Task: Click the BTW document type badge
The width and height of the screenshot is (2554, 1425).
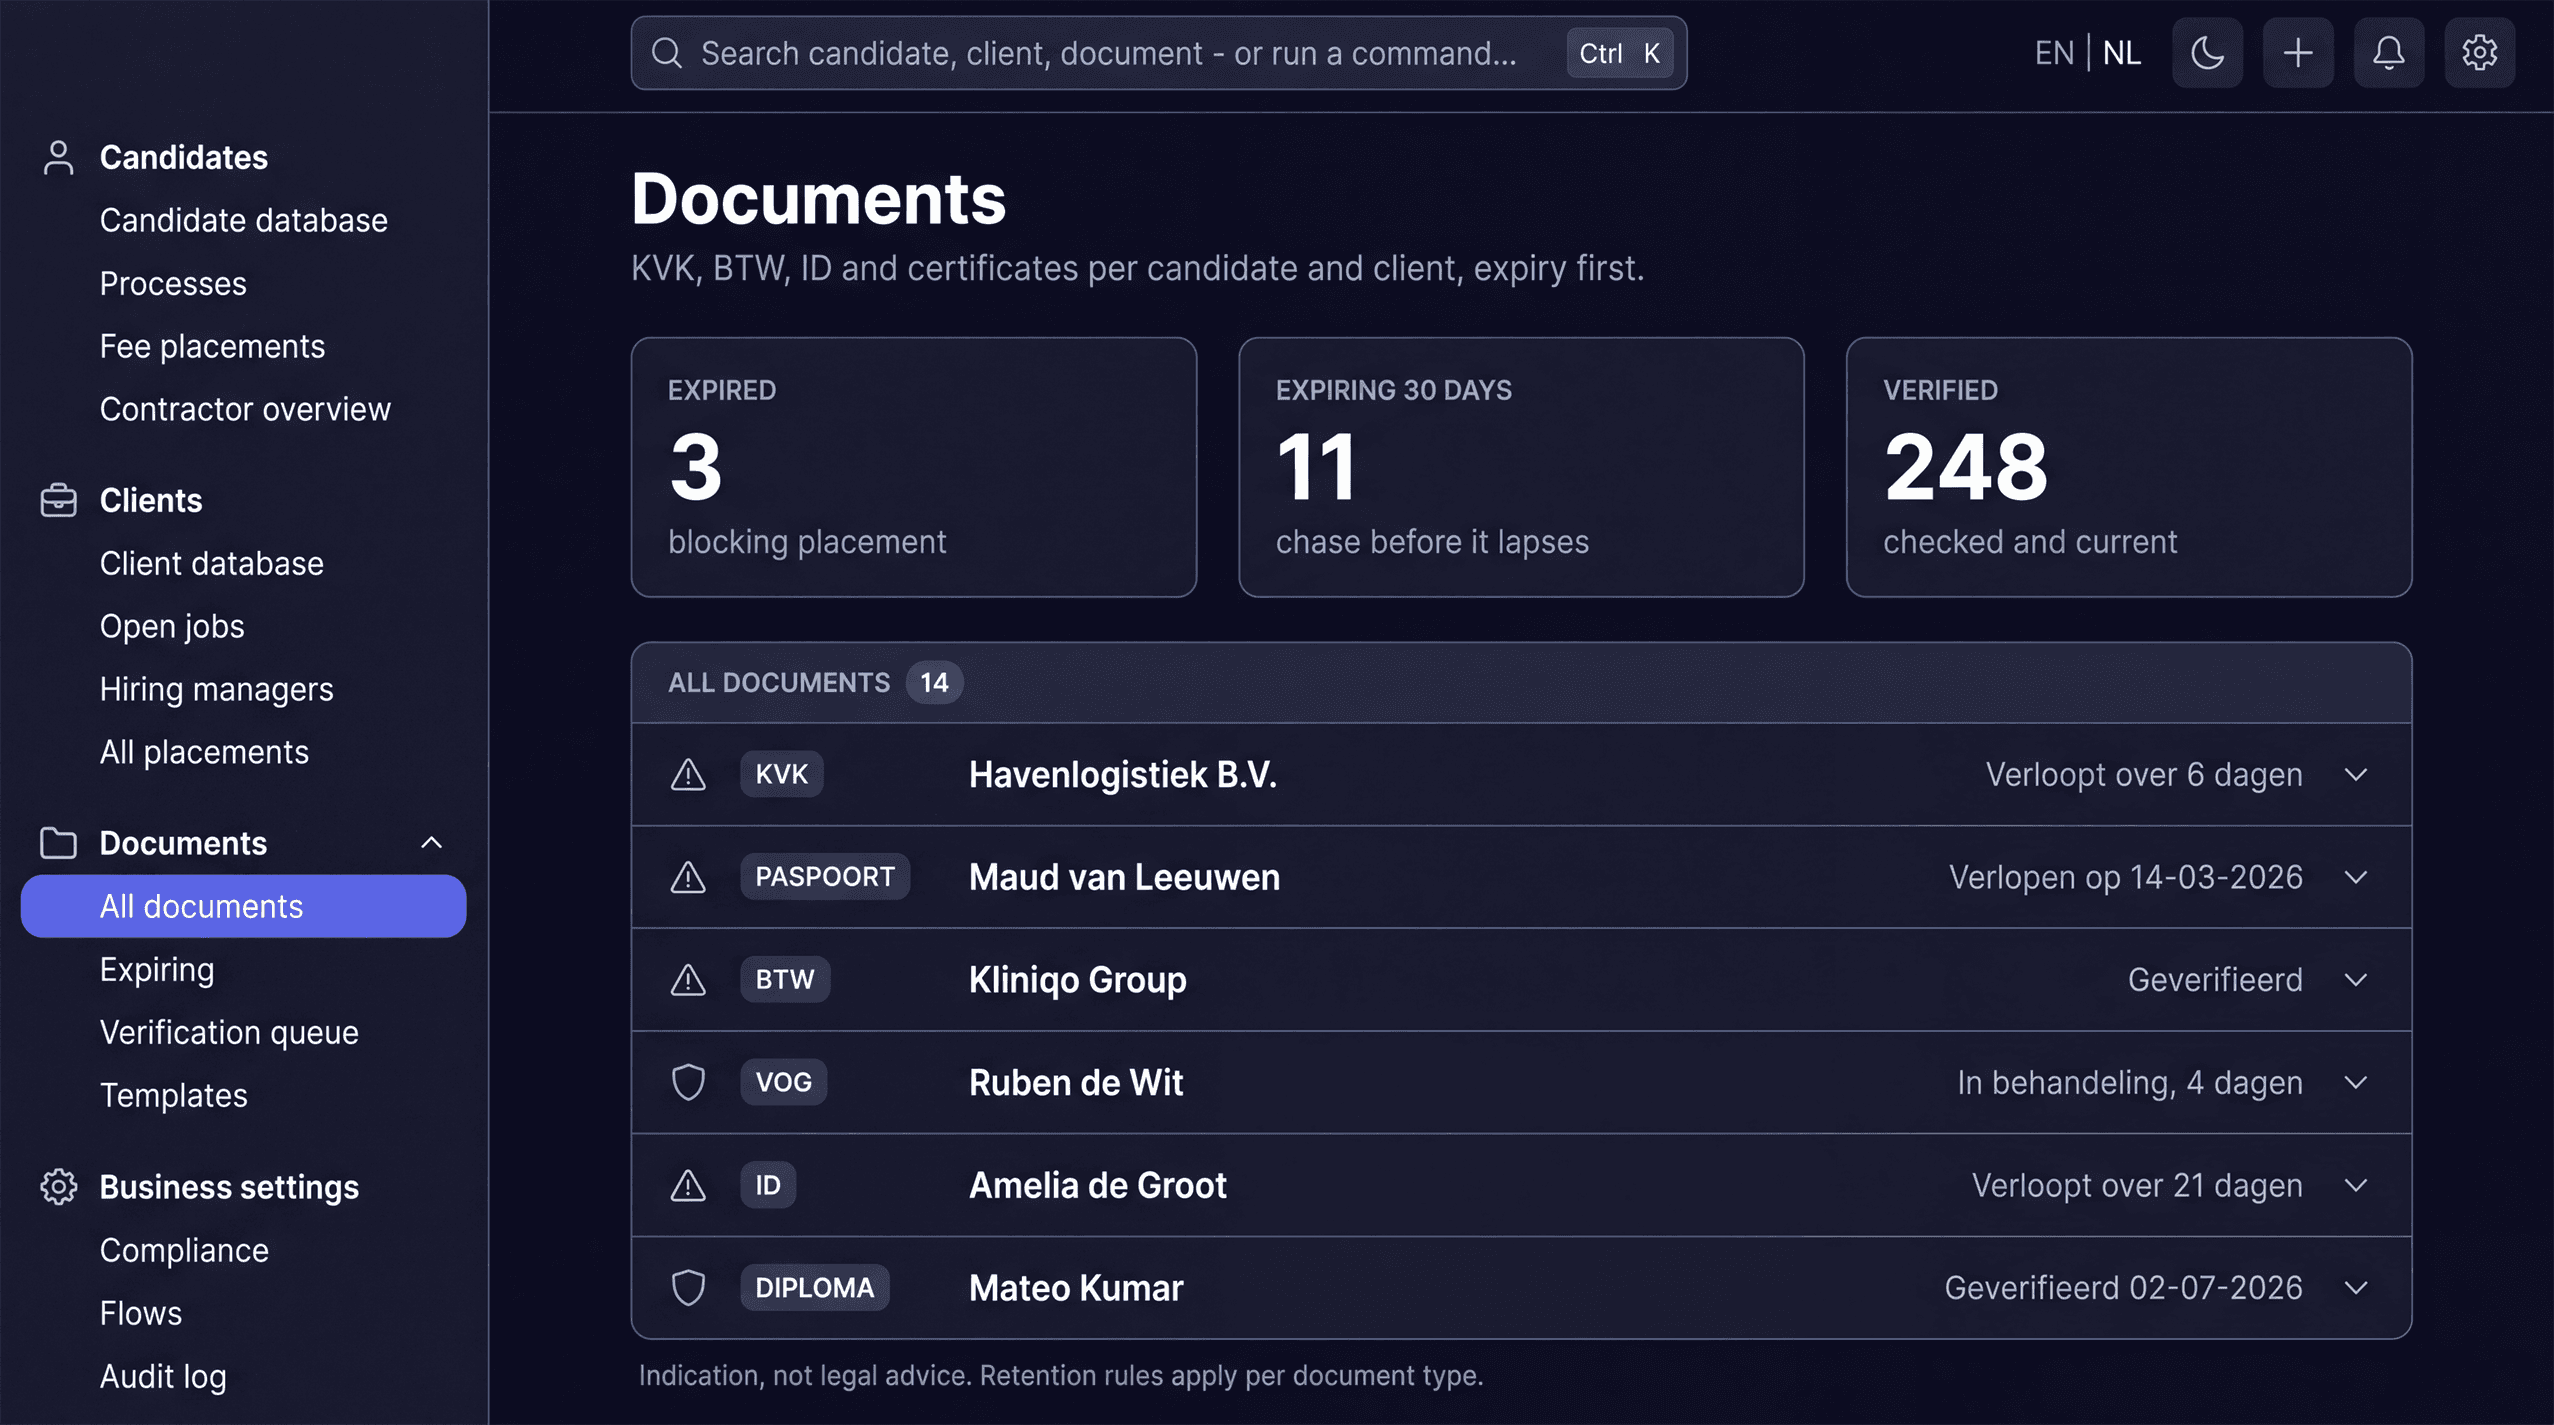Action: click(x=785, y=979)
